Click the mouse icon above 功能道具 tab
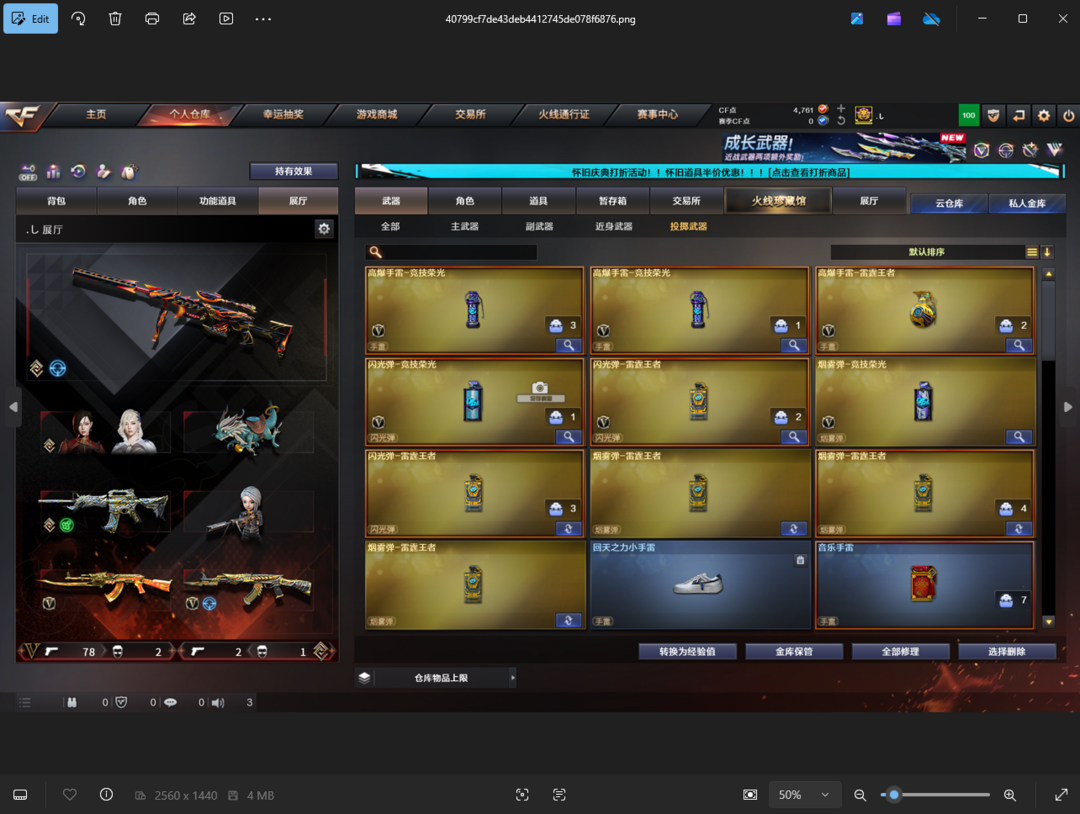The width and height of the screenshot is (1080, 814). (129, 171)
